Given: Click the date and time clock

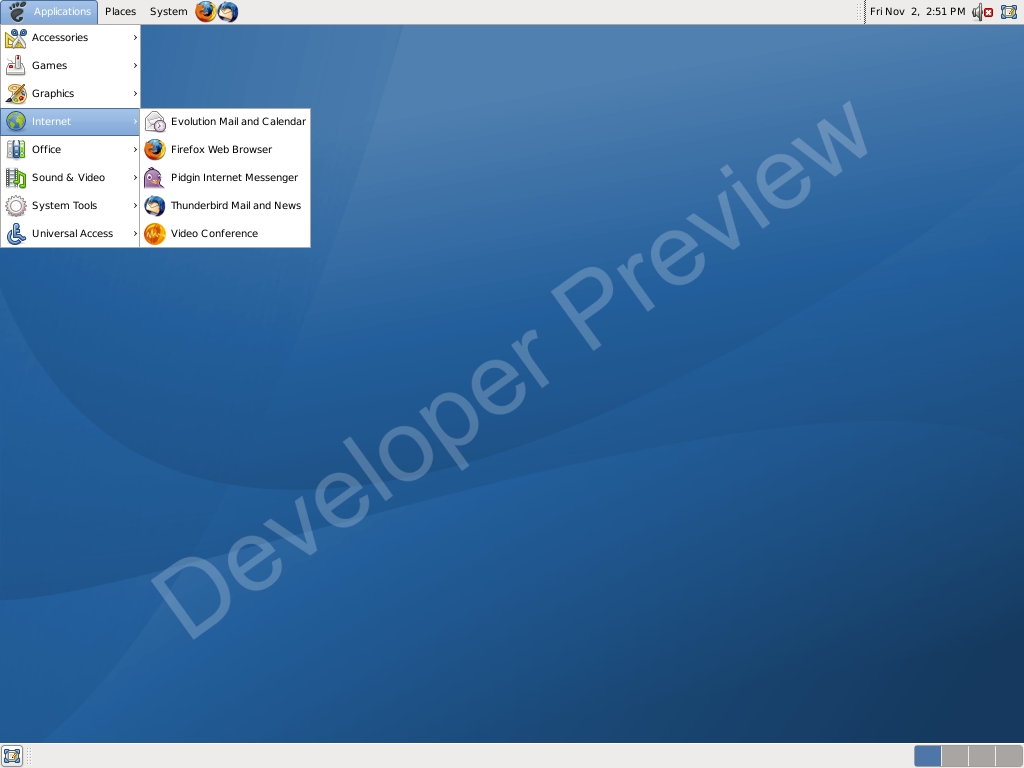Looking at the screenshot, I should point(917,12).
